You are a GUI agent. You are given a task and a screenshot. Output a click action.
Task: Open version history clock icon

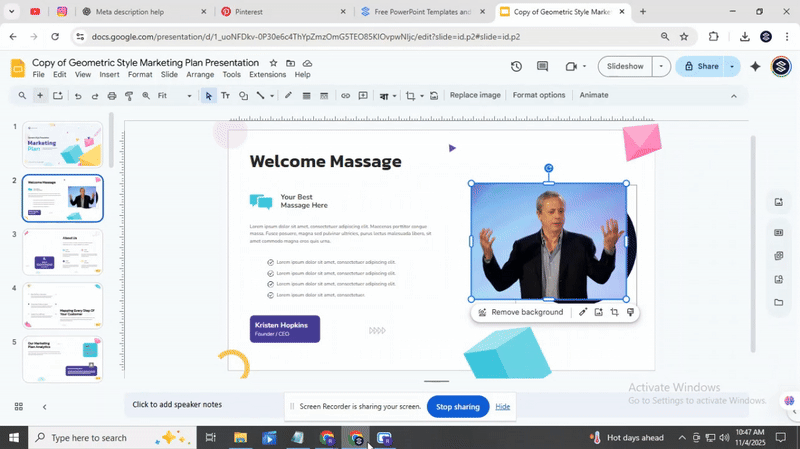(x=516, y=66)
